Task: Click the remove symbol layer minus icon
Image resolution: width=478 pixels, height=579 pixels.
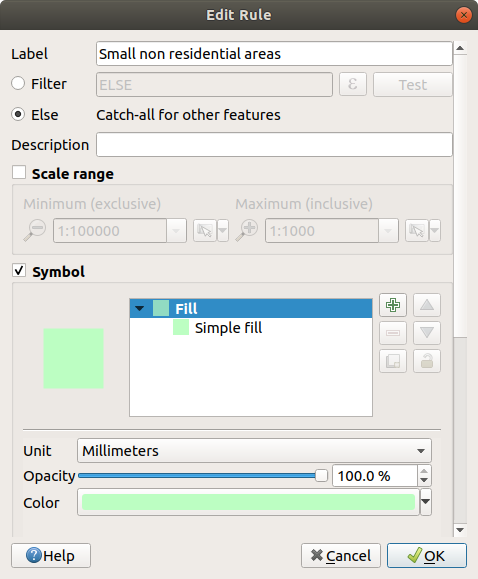Action: point(393,333)
